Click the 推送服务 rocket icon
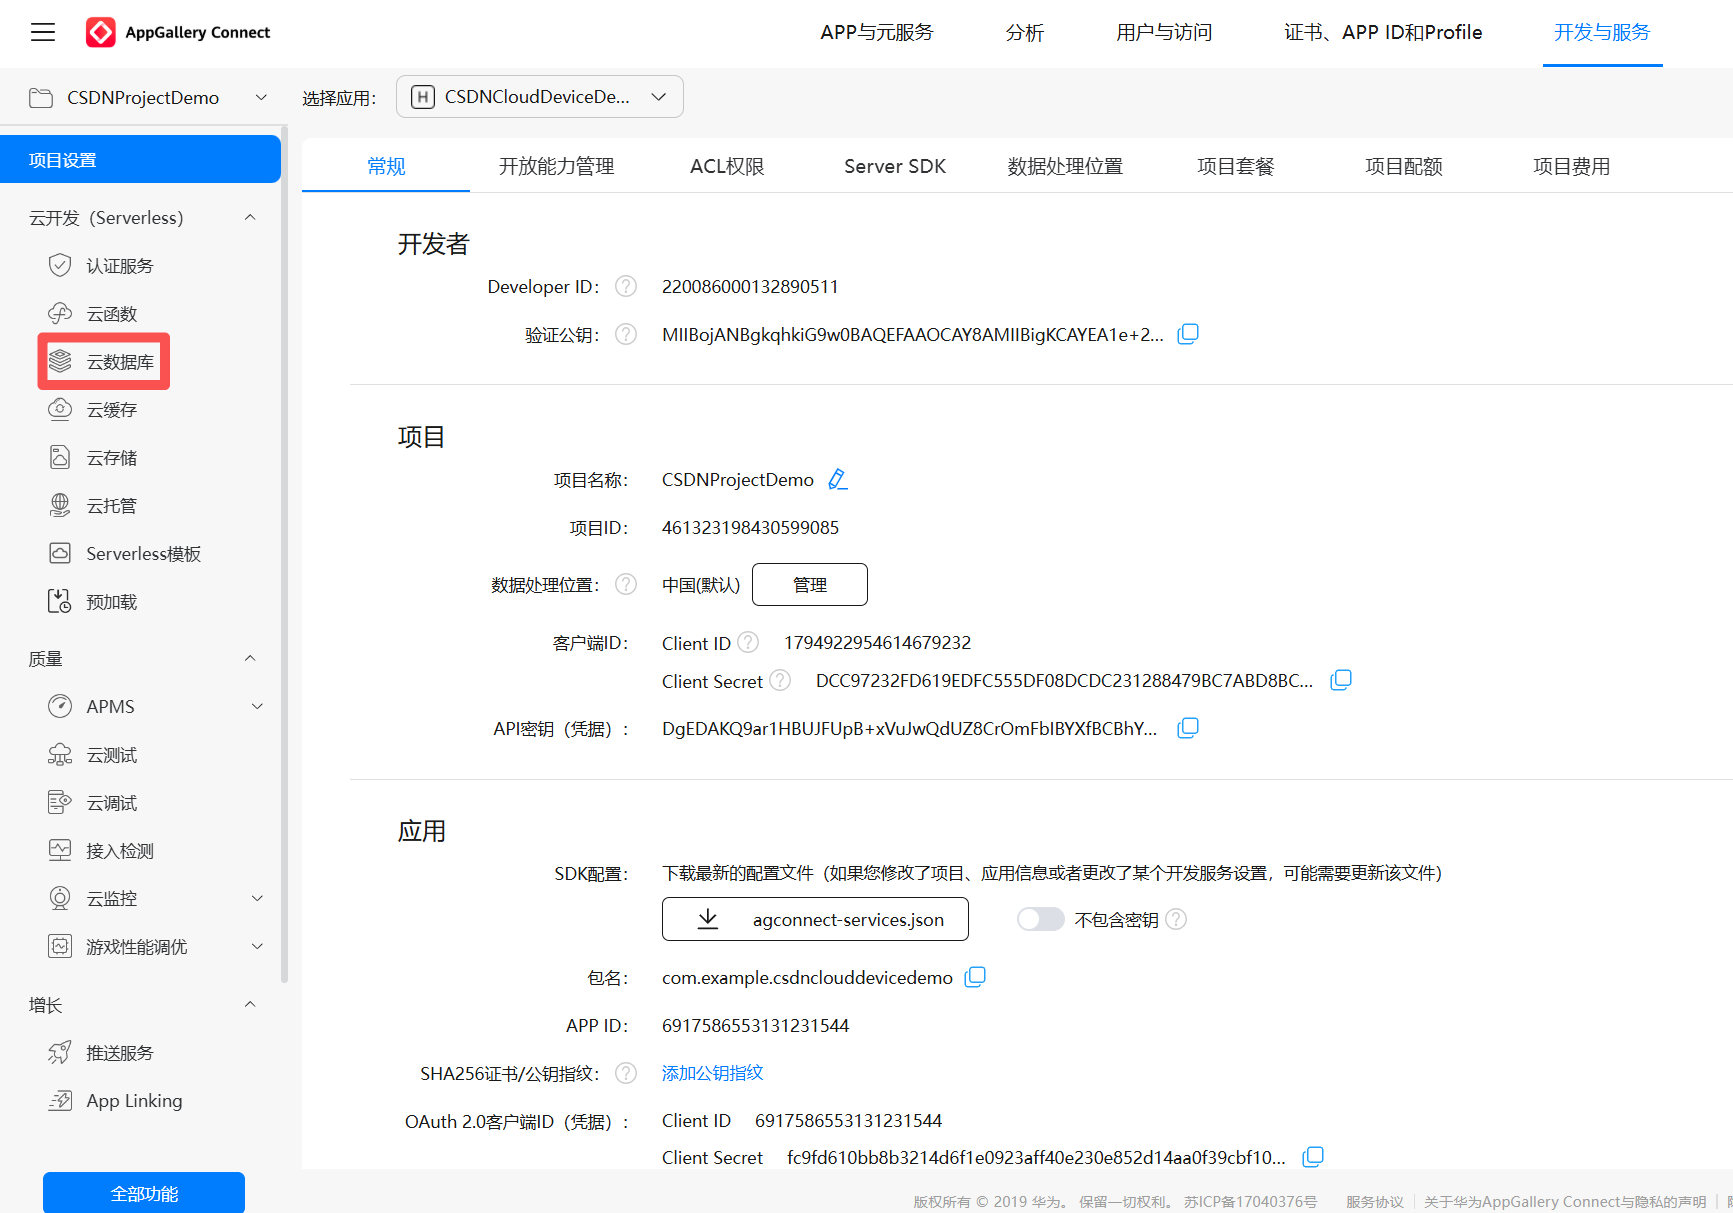The height and width of the screenshot is (1213, 1733). [x=60, y=1052]
